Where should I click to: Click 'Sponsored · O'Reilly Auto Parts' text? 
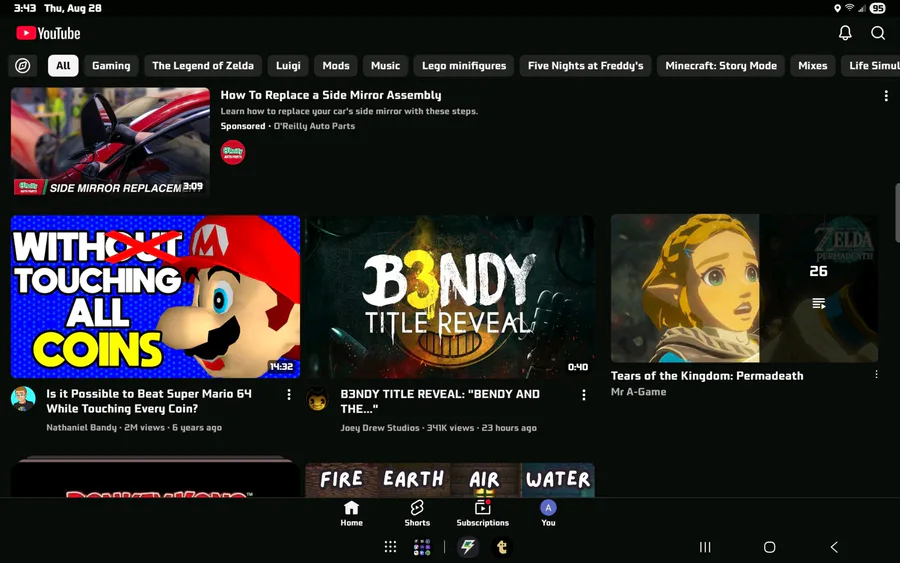pyautogui.click(x=288, y=126)
